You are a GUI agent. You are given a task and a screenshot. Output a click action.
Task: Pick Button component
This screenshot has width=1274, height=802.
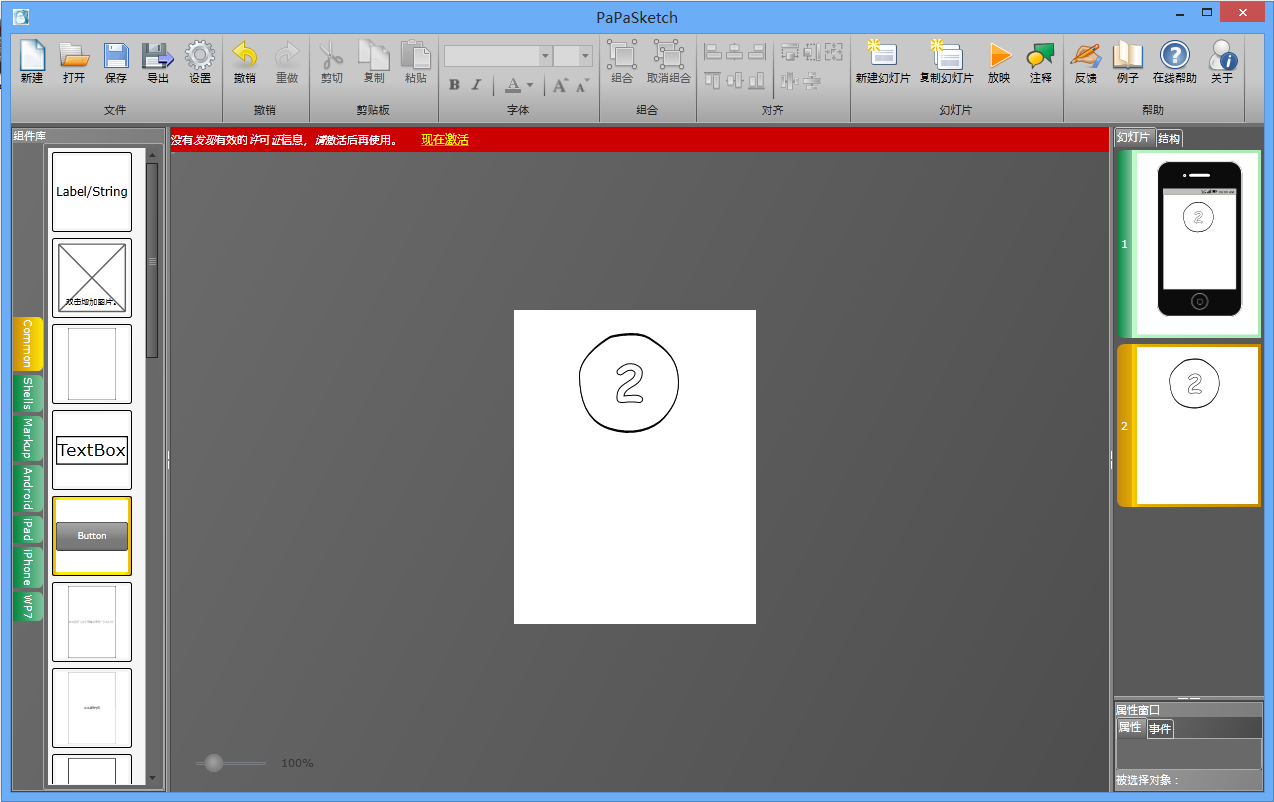coord(92,536)
